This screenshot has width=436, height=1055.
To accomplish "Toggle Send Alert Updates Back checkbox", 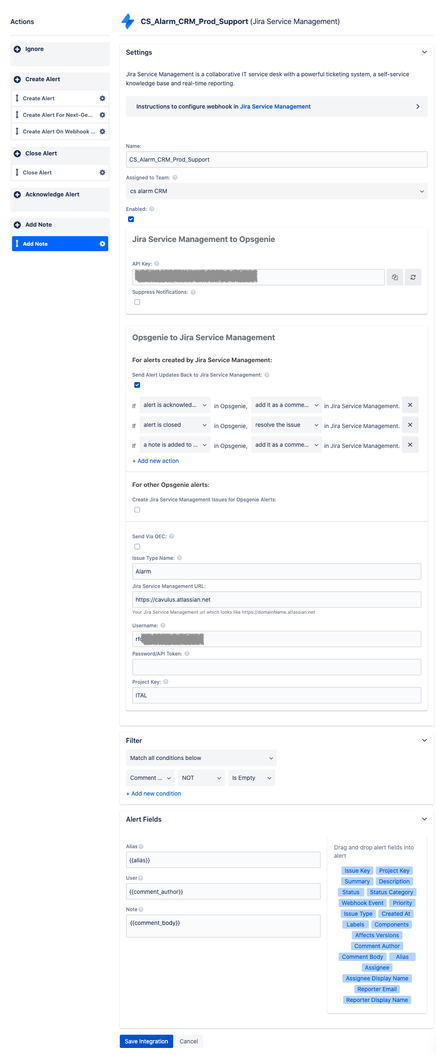I will click(137, 386).
